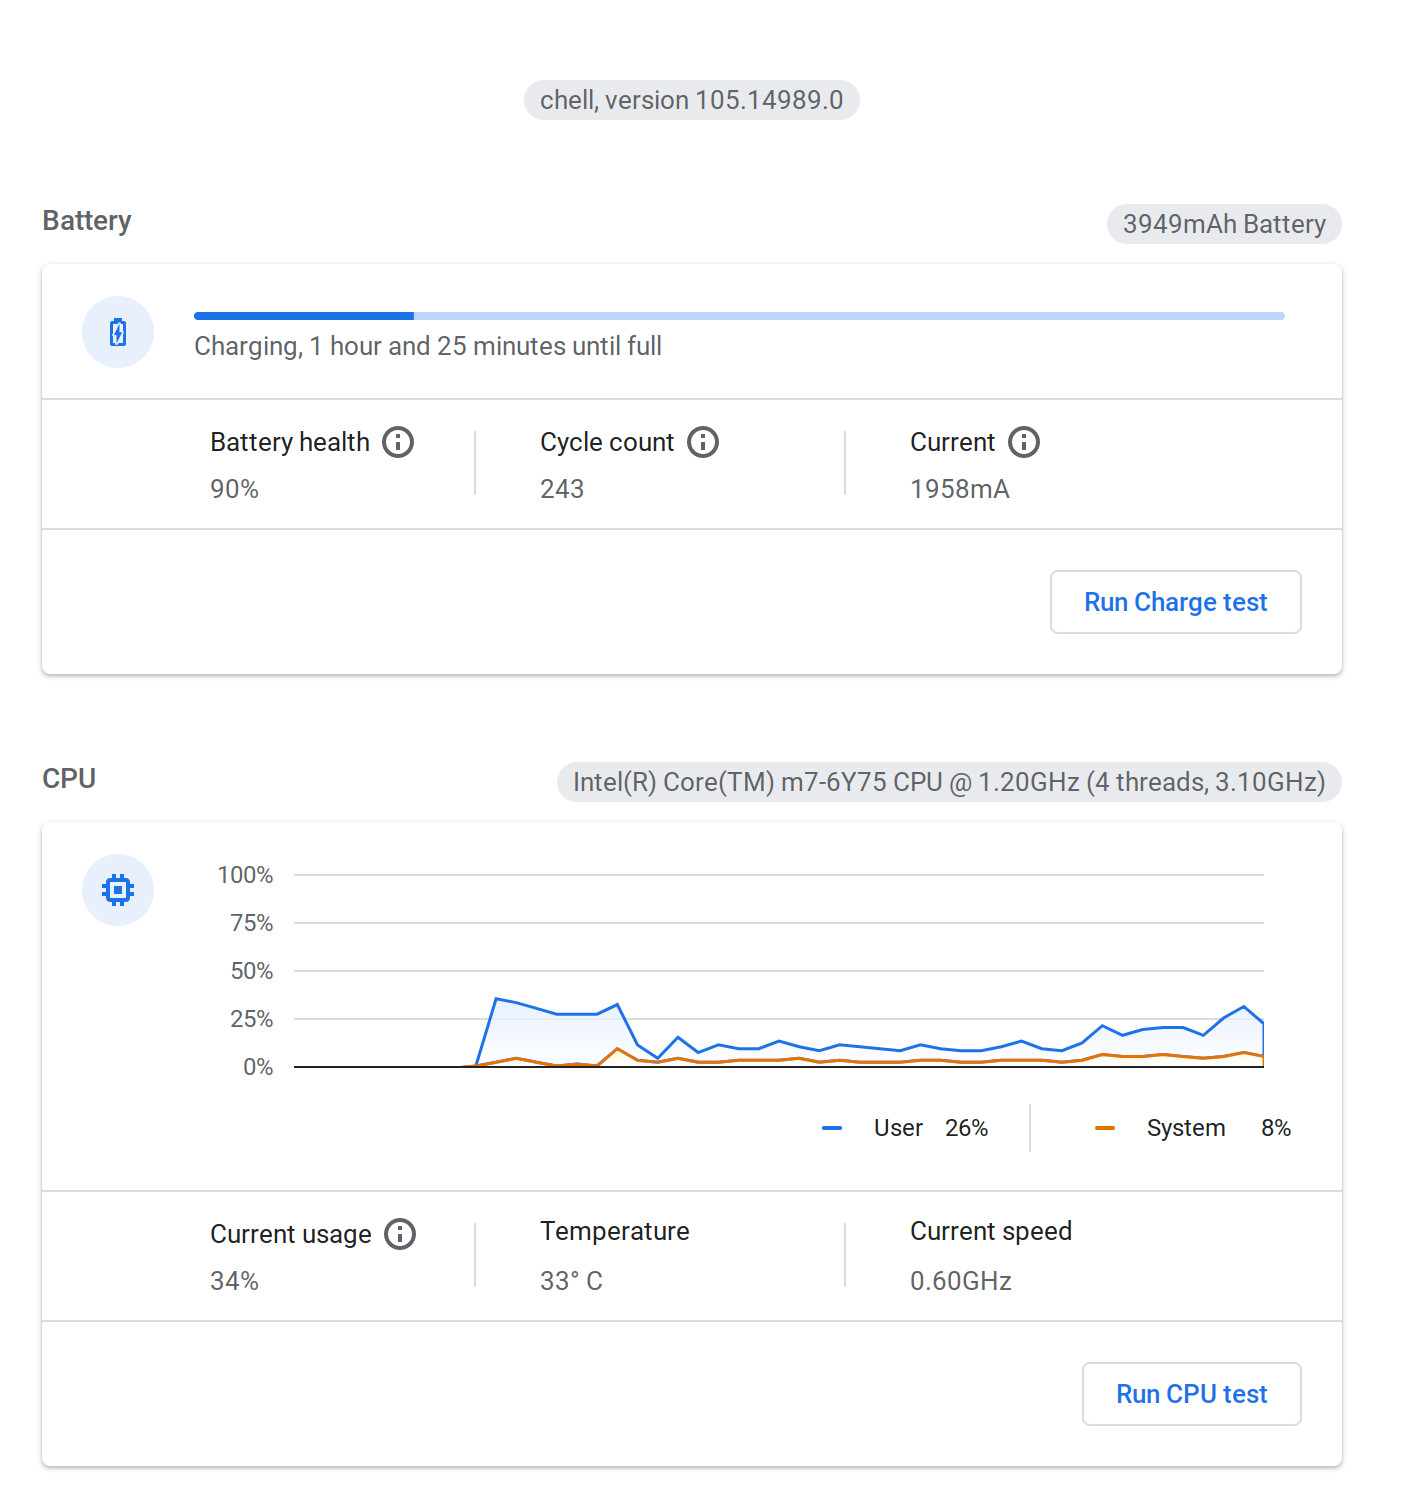1410x1506 pixels.
Task: Run the Charge test
Action: pyautogui.click(x=1176, y=602)
